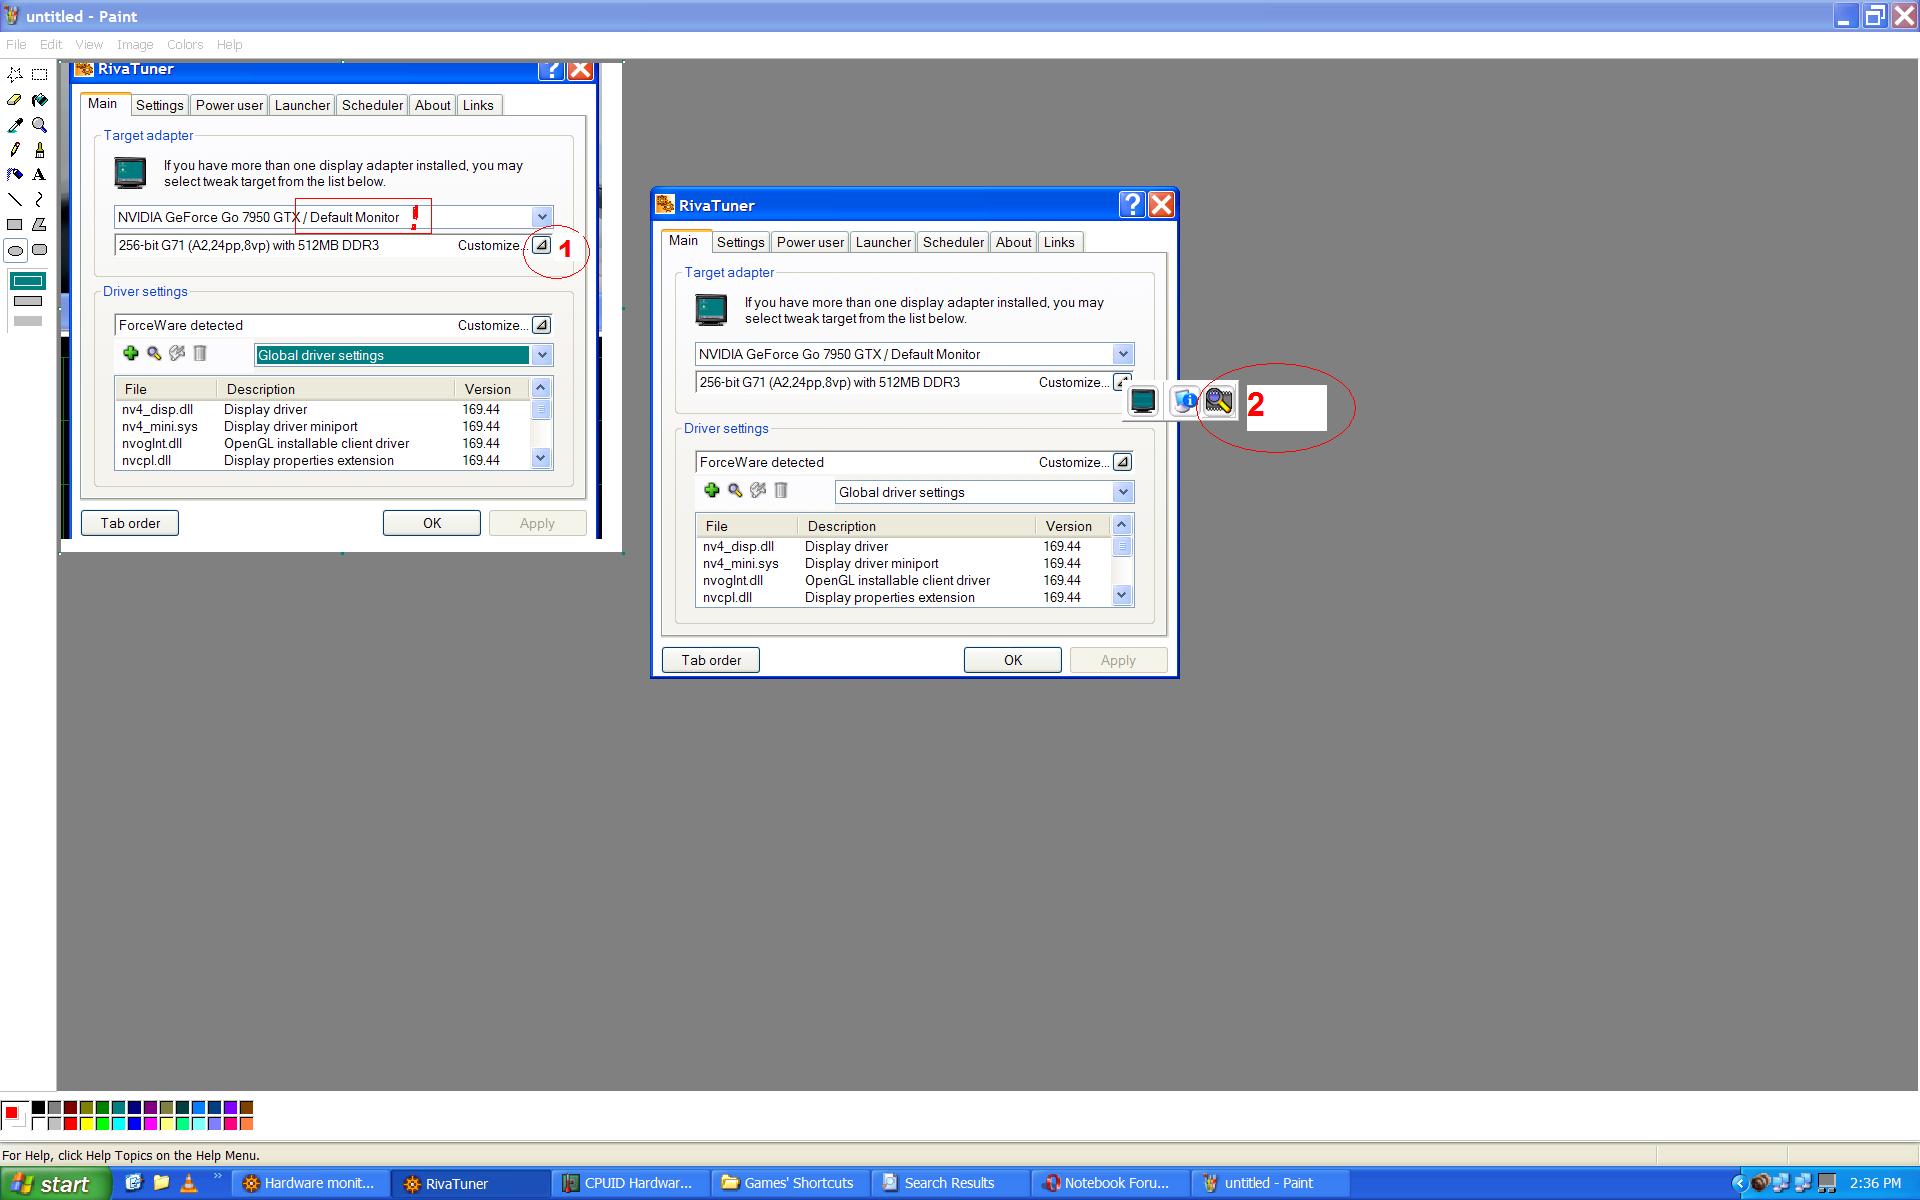Viewport: 1920px width, 1200px height.
Task: Click Tab order button in floating RivaTuner dialog
Action: coord(711,660)
